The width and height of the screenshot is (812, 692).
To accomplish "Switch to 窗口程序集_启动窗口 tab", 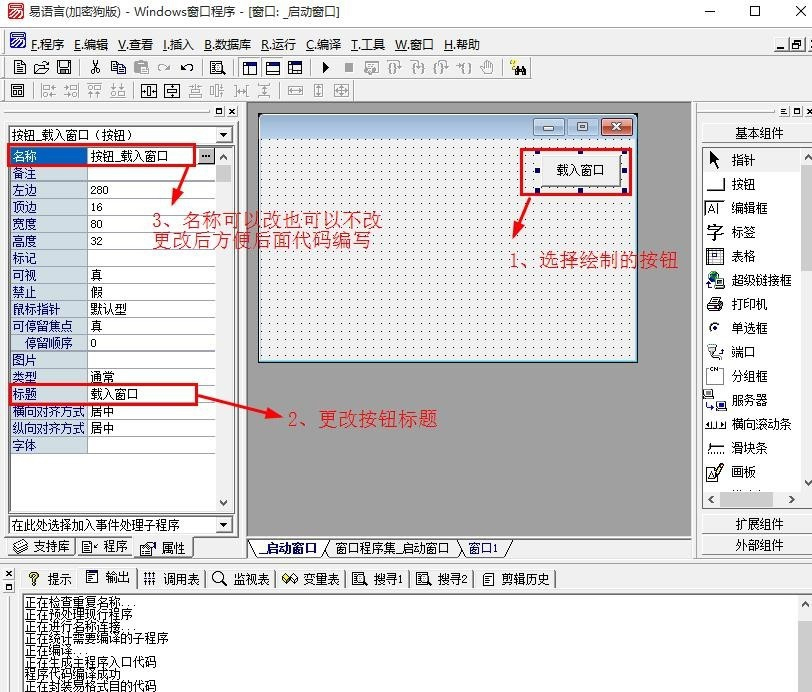I will point(392,548).
